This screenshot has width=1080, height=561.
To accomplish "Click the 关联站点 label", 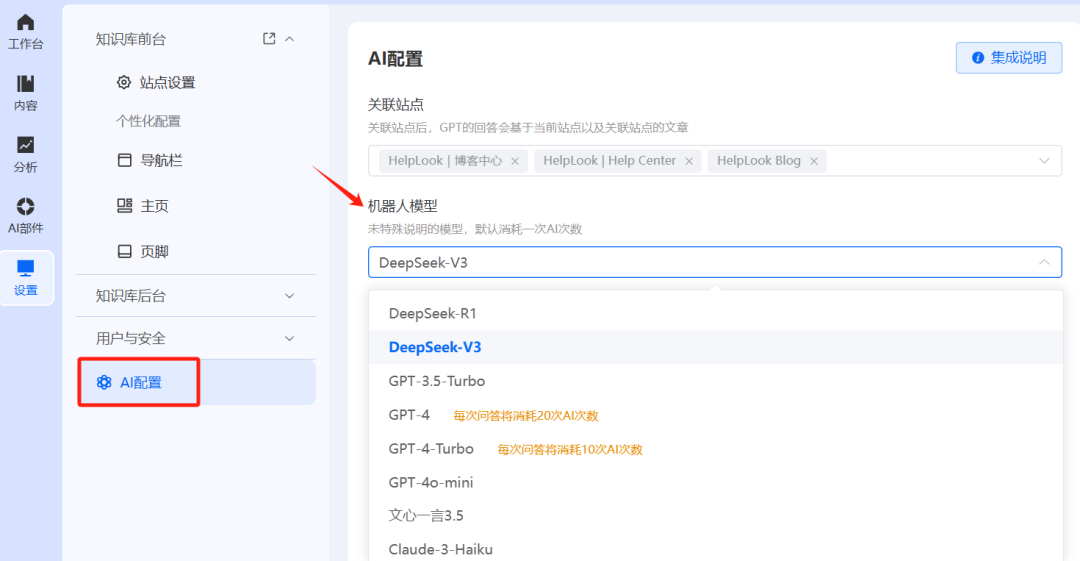I will (x=395, y=105).
